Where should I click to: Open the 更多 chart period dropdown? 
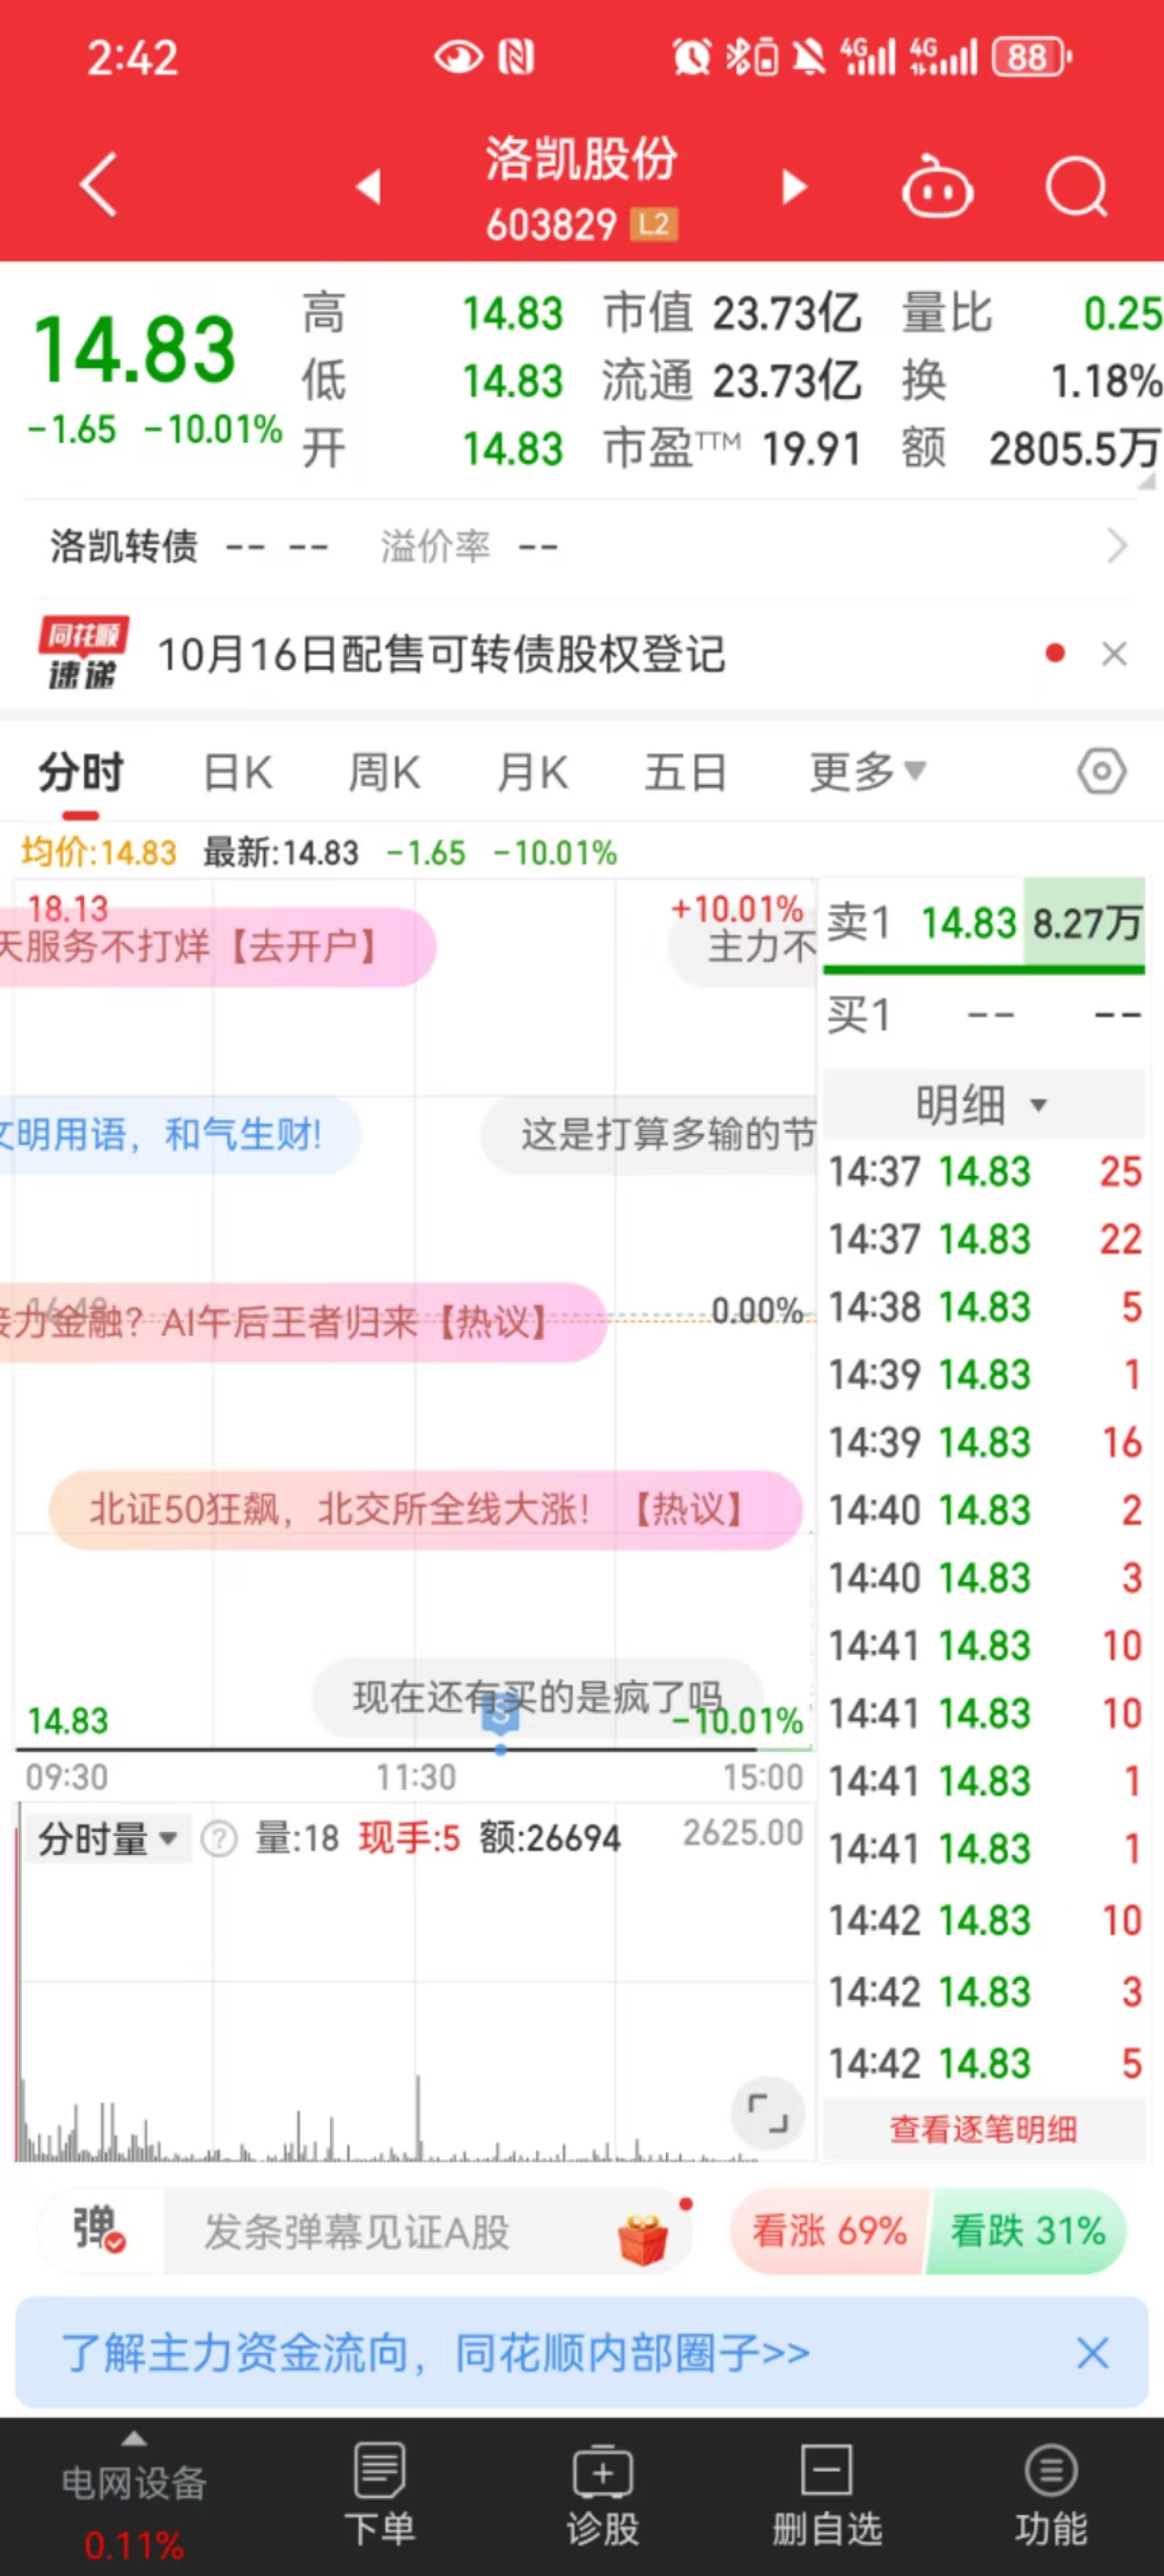click(867, 772)
